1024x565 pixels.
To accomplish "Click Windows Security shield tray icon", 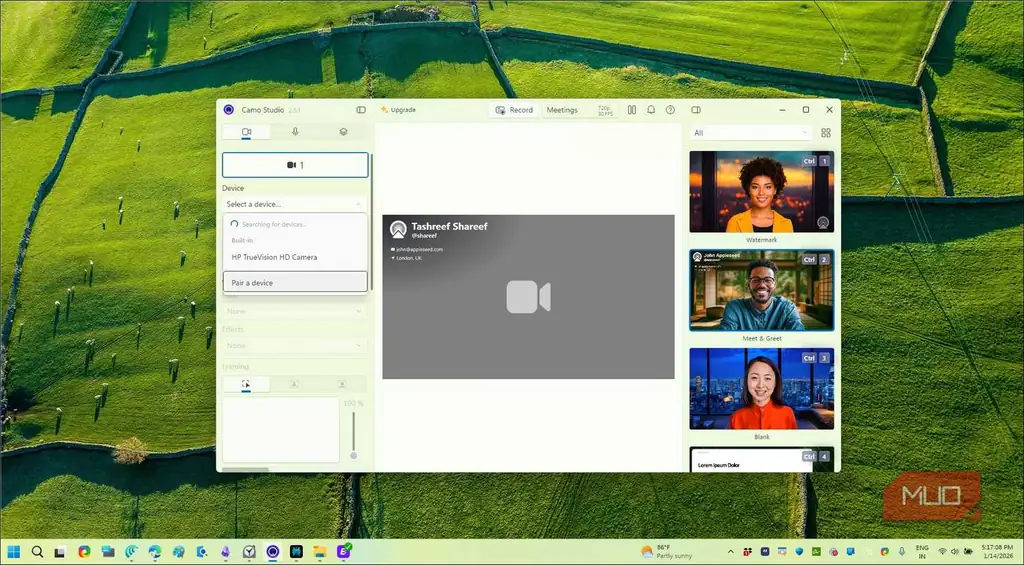I will pyautogui.click(x=799, y=552).
